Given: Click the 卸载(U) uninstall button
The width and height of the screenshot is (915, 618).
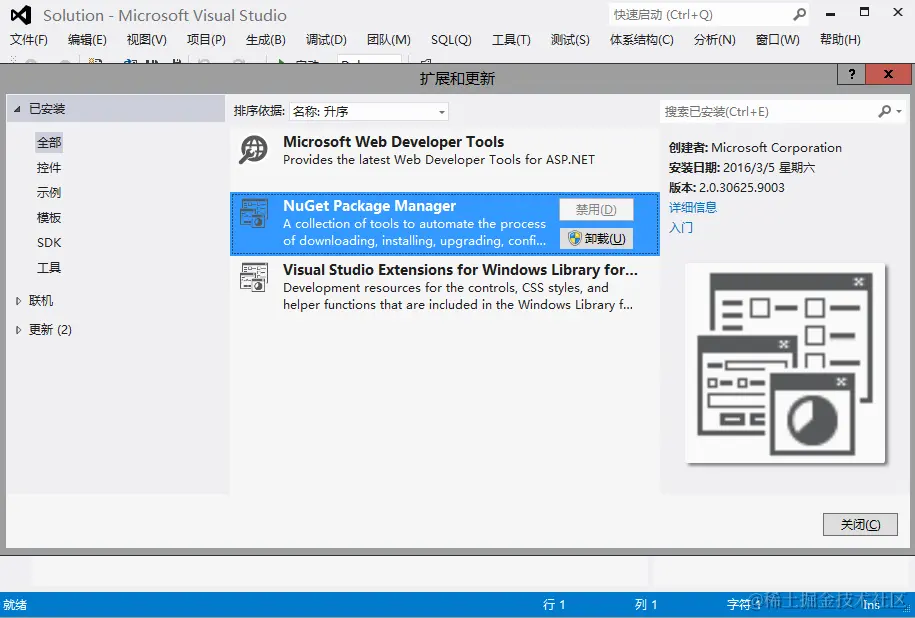Looking at the screenshot, I should (x=596, y=238).
